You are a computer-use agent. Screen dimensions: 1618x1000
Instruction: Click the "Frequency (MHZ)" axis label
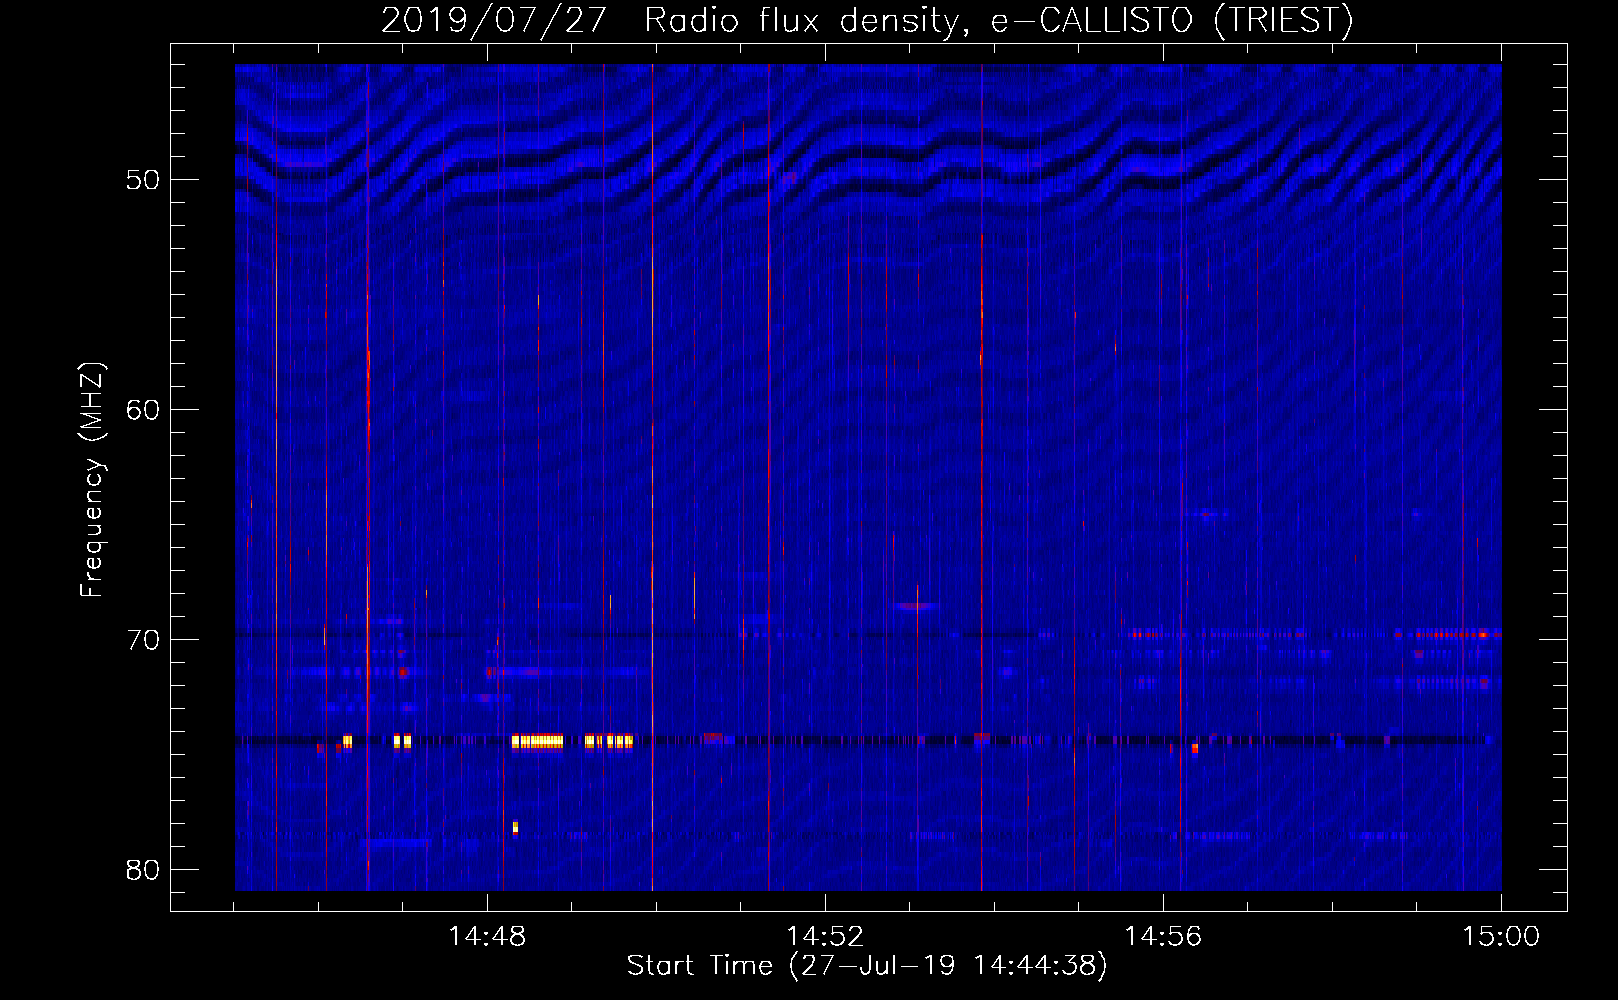pos(91,480)
